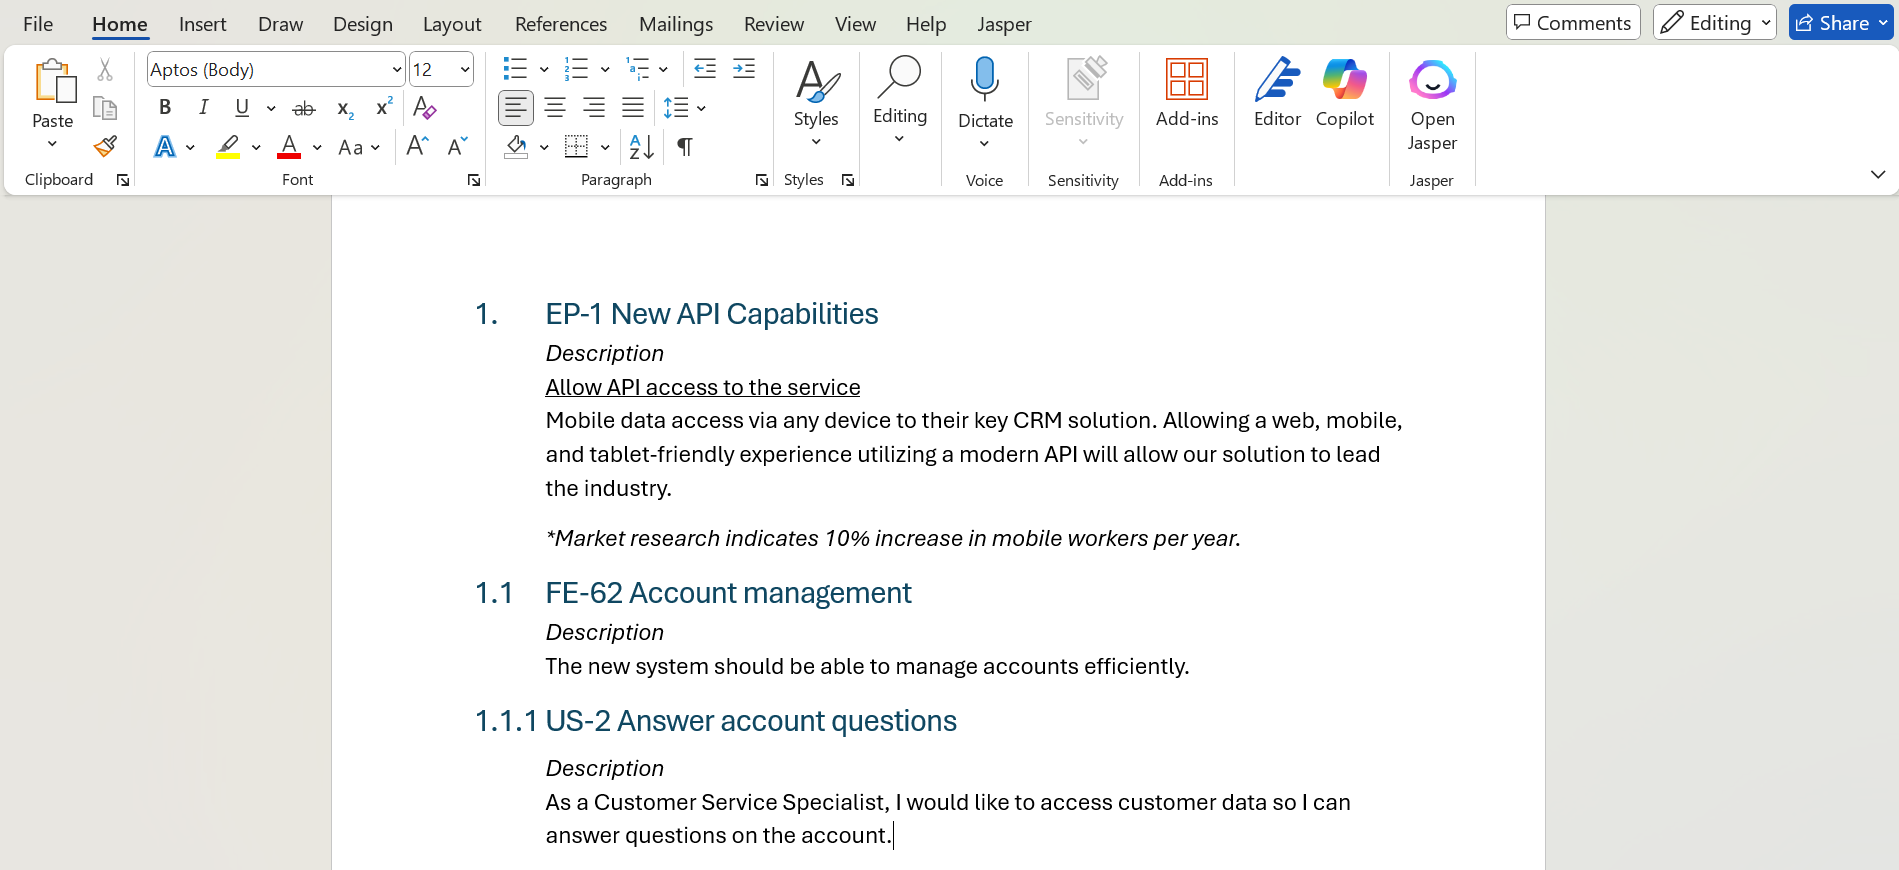Toggle bold formatting
1899x870 pixels.
click(x=165, y=108)
